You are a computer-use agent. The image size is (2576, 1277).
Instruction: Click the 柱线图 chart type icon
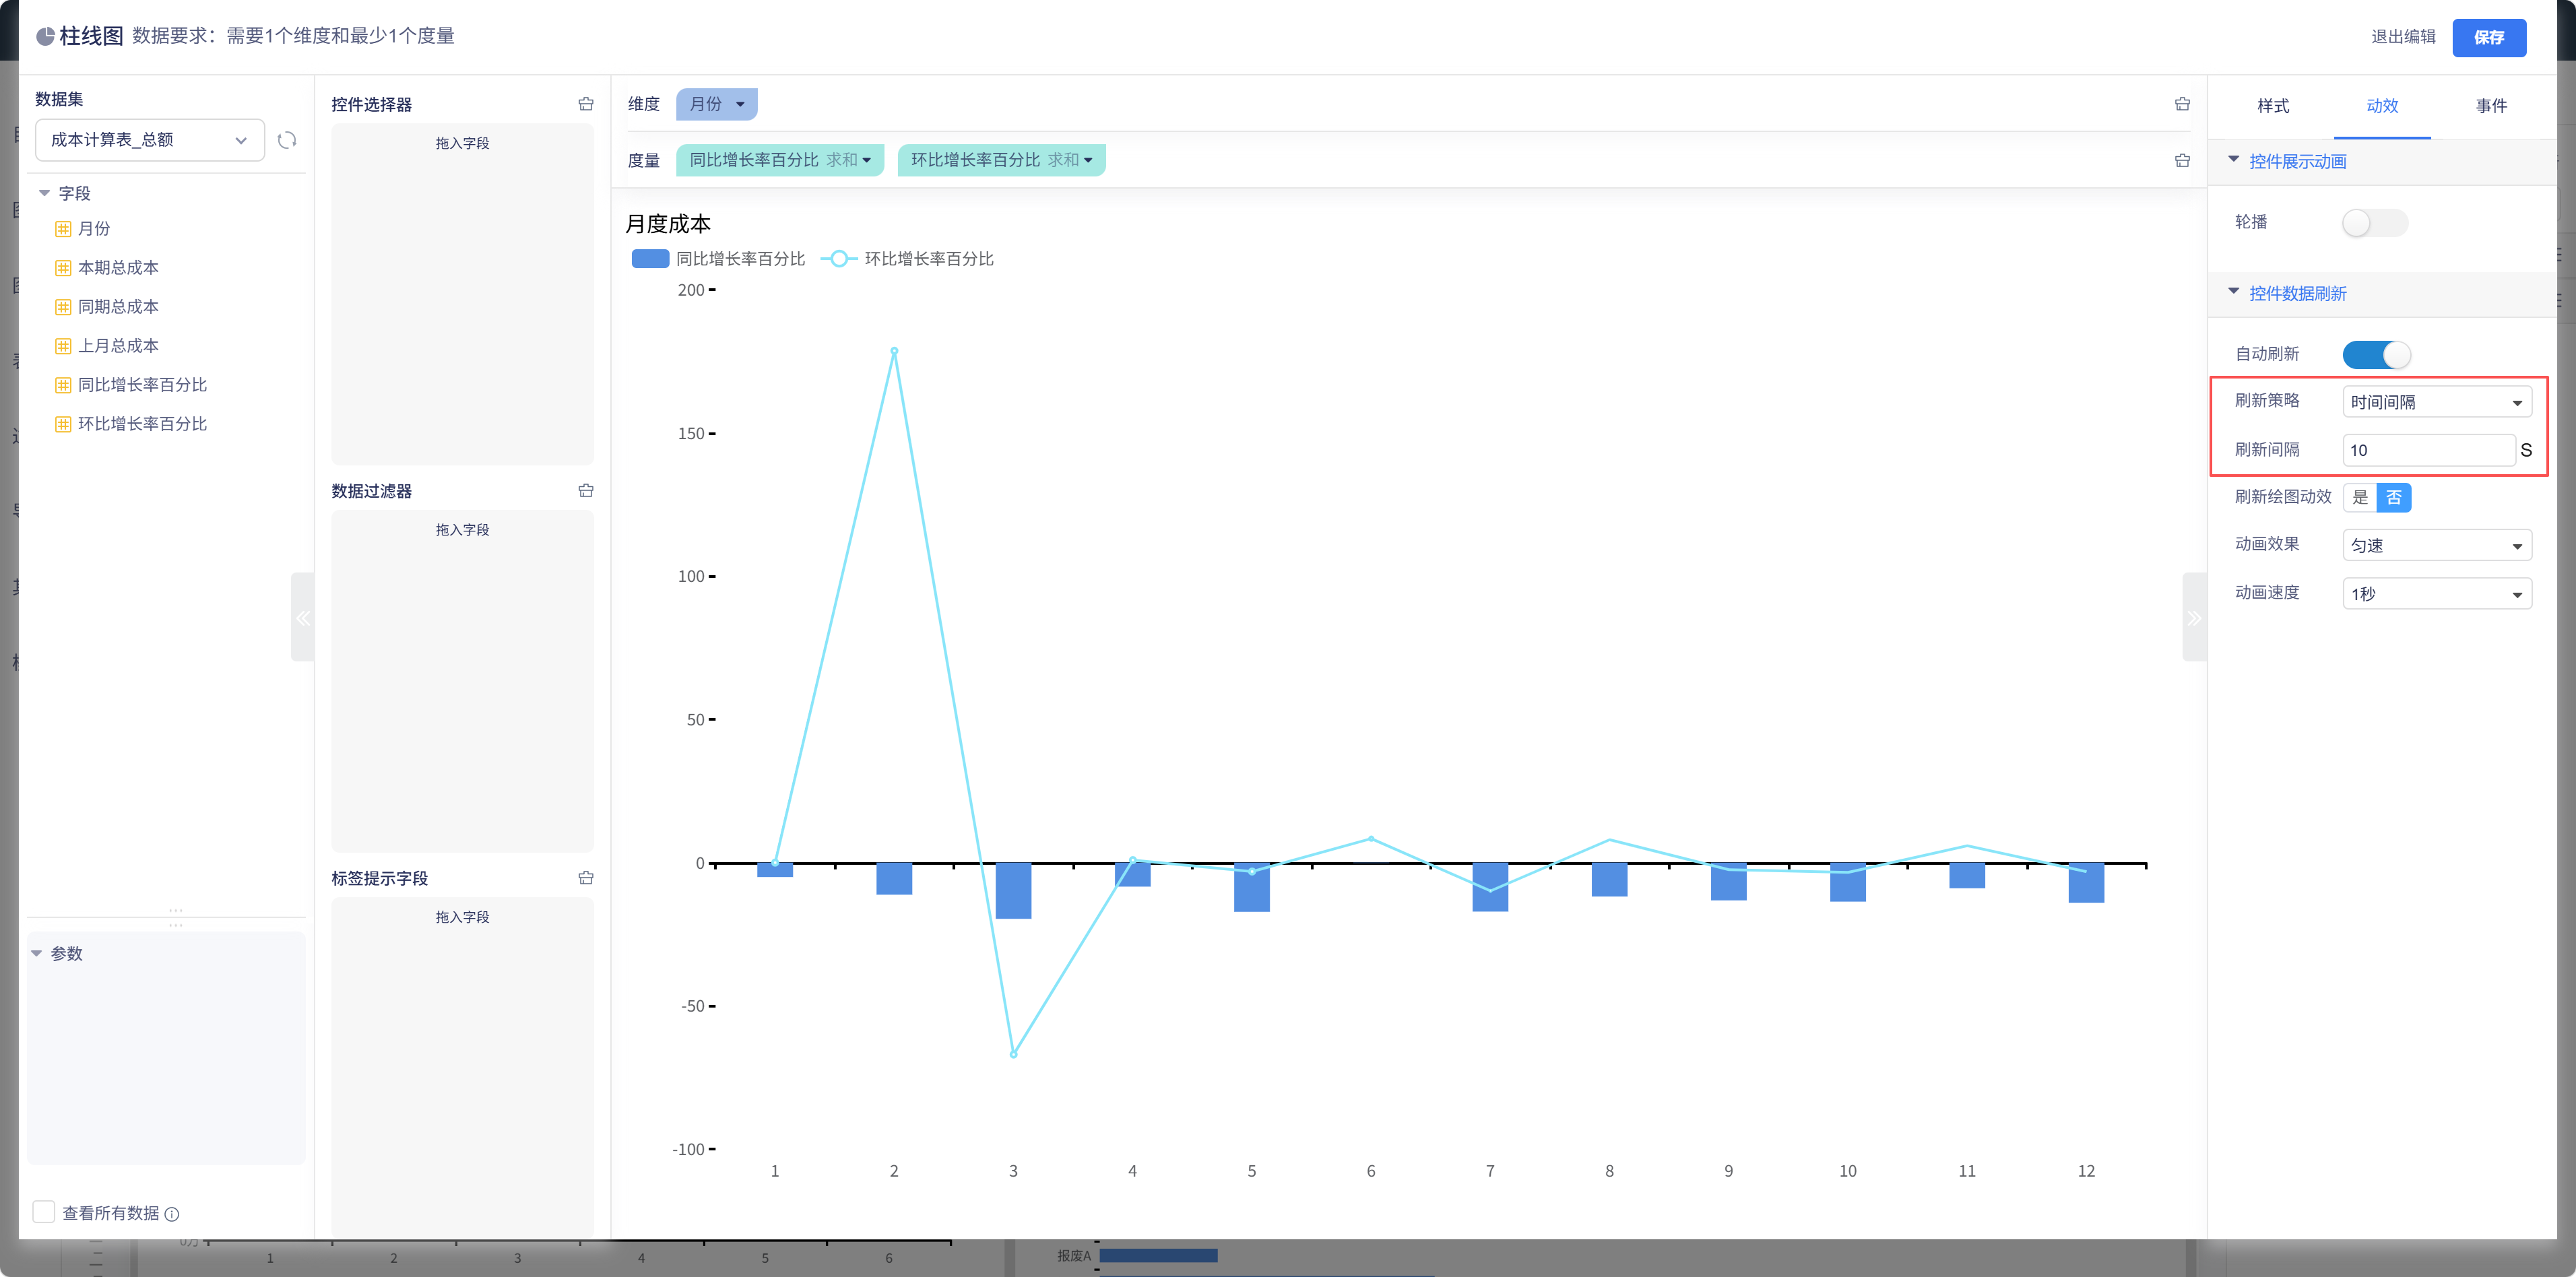pos(45,37)
